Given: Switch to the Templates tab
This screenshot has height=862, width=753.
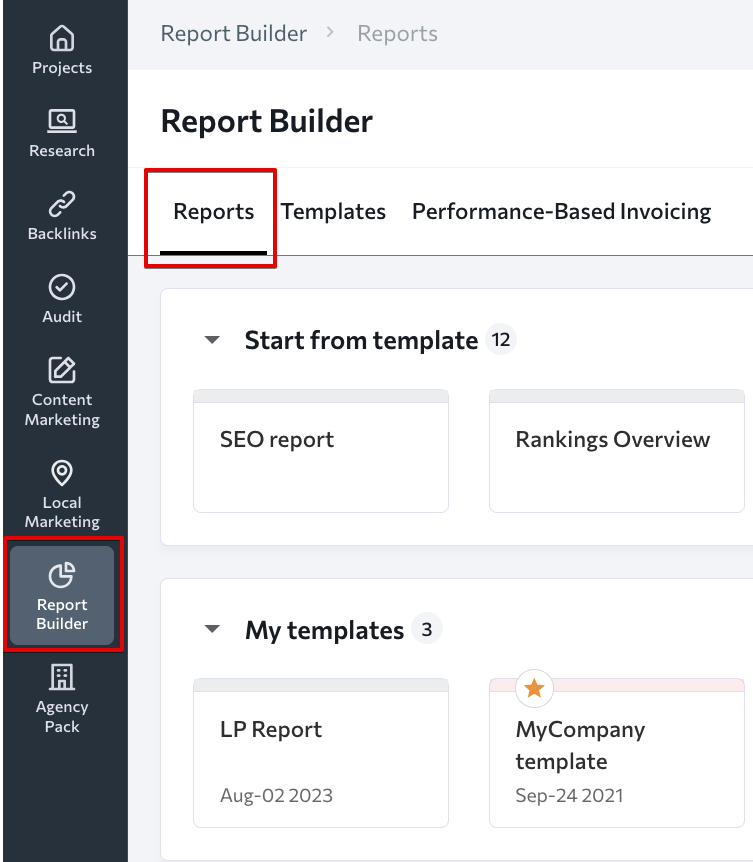Looking at the screenshot, I should click(x=333, y=212).
